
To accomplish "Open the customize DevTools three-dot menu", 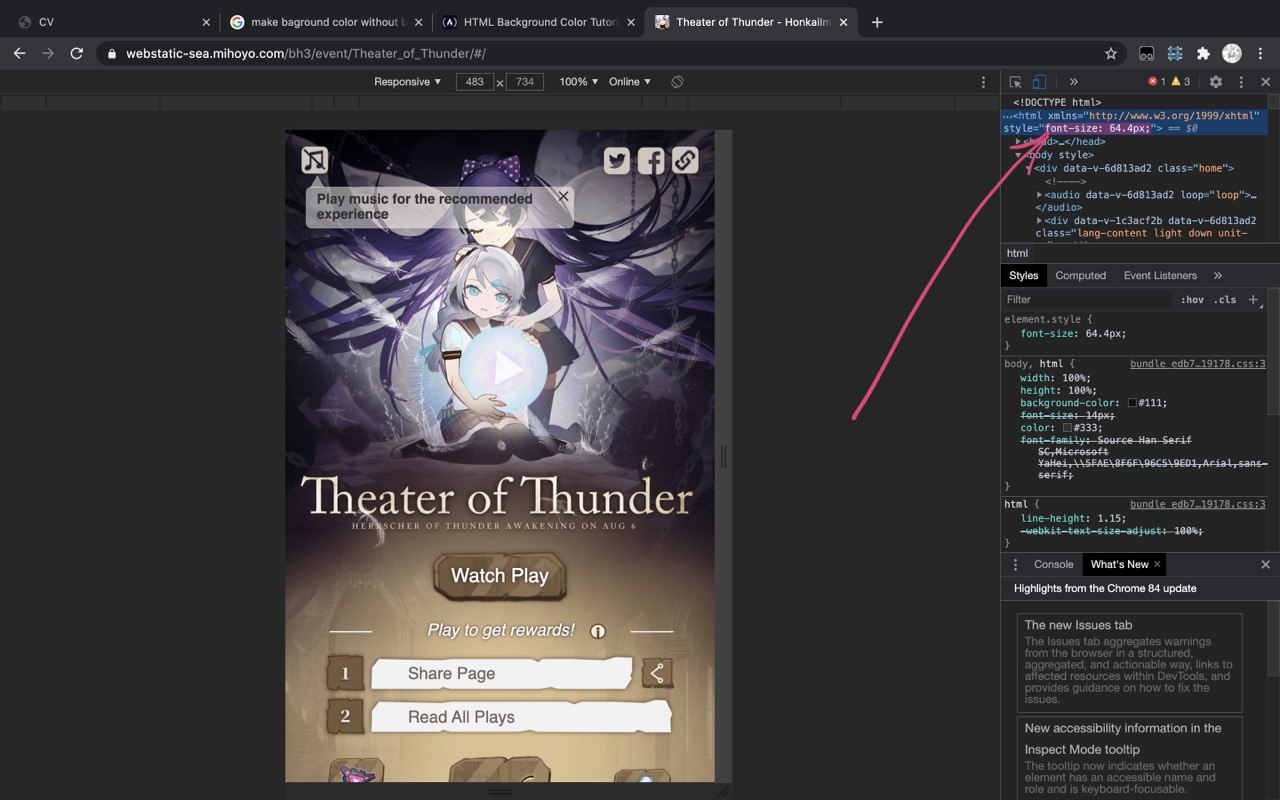I will [1241, 82].
